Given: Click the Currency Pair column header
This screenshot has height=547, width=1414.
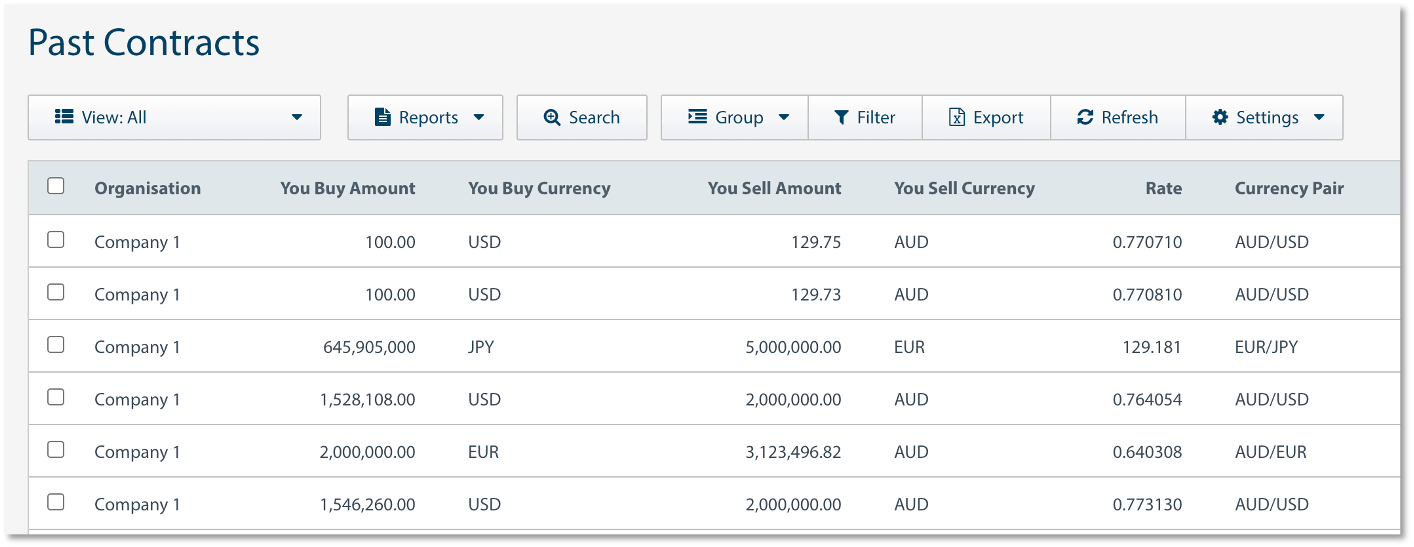Looking at the screenshot, I should pos(1289,188).
